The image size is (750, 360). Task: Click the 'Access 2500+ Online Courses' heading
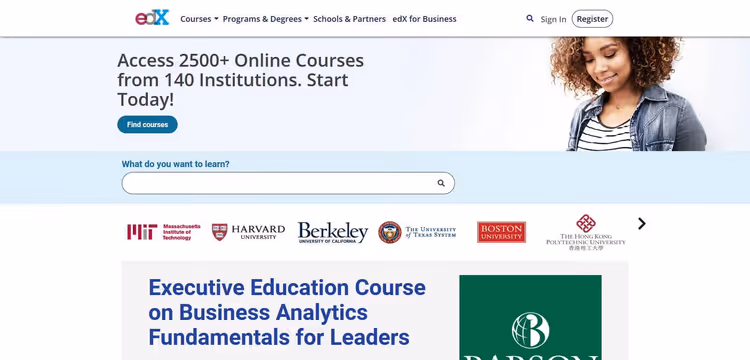click(241, 80)
